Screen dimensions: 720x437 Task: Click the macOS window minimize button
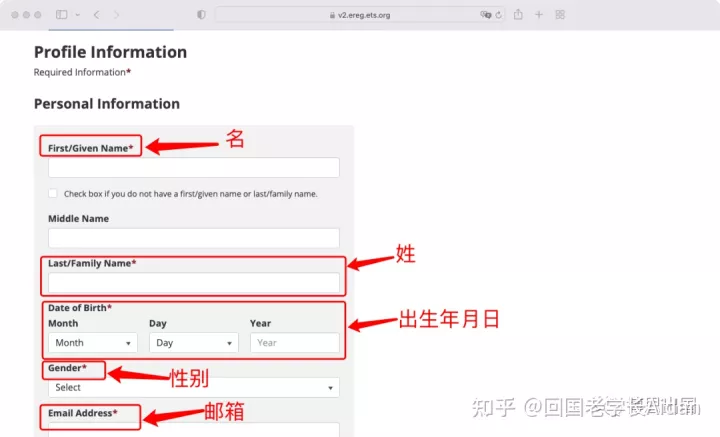point(26,15)
